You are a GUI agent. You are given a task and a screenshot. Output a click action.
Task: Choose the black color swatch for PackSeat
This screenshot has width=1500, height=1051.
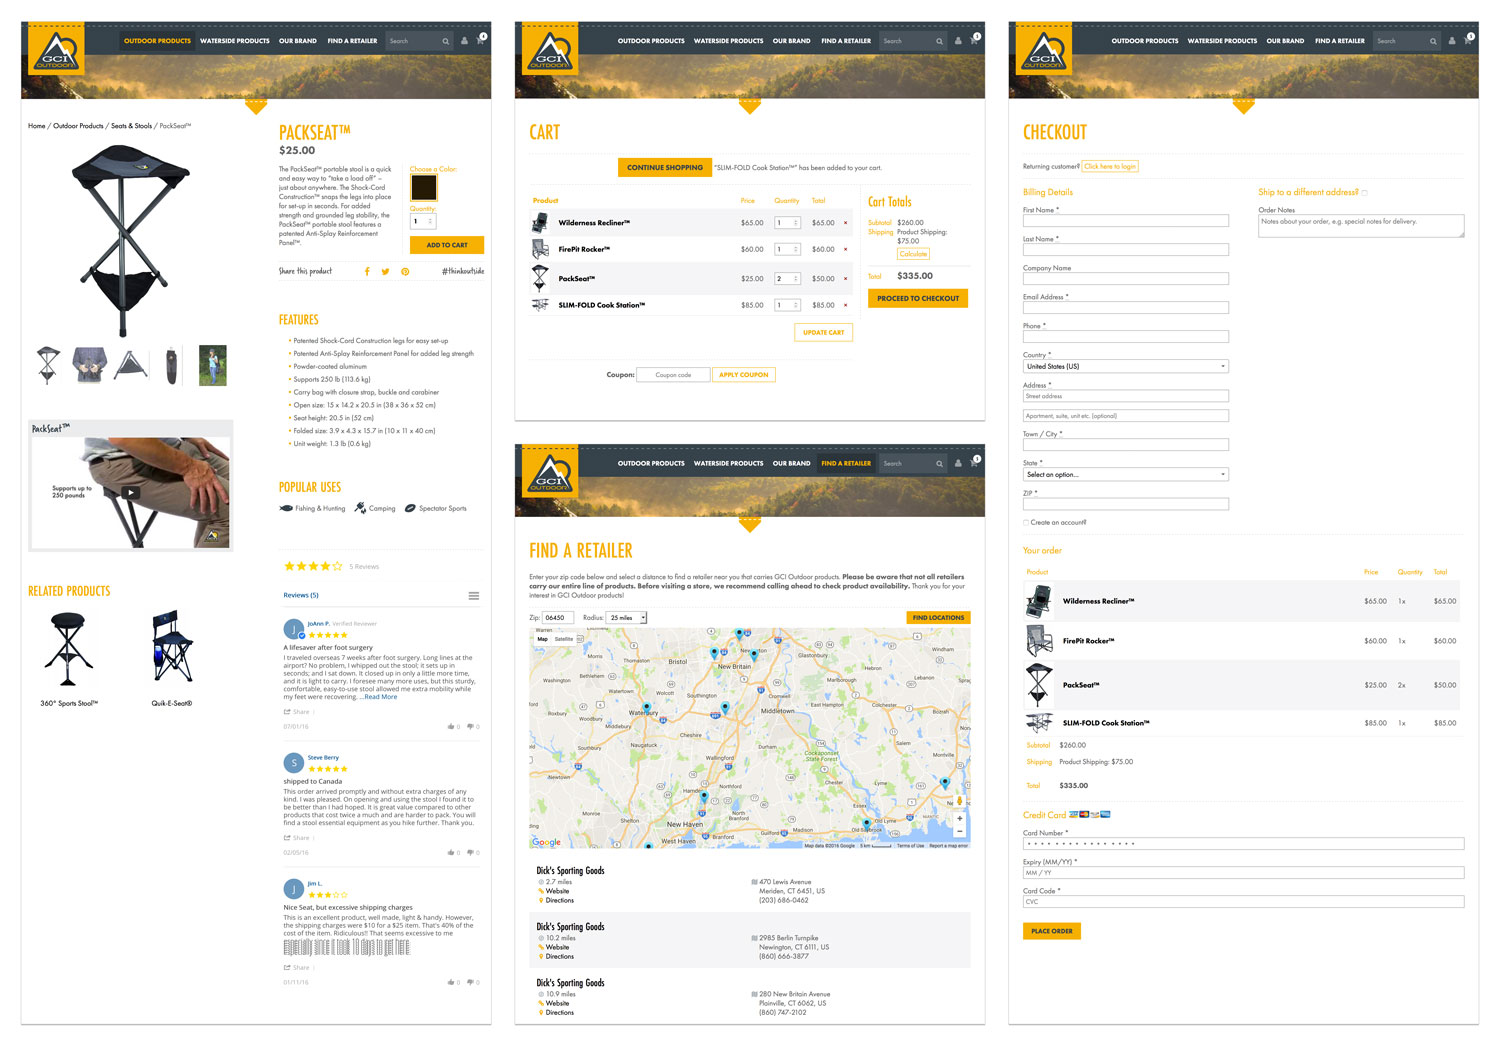click(x=424, y=188)
